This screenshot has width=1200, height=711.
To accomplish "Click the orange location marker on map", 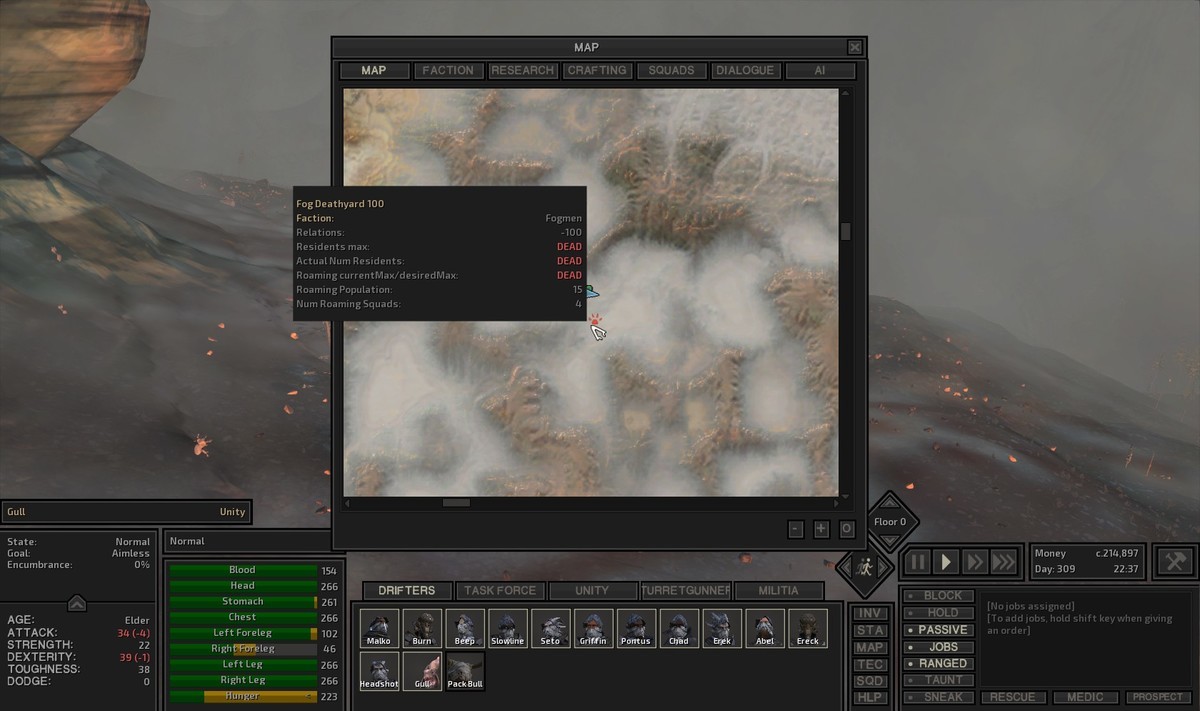I will pyautogui.click(x=595, y=320).
